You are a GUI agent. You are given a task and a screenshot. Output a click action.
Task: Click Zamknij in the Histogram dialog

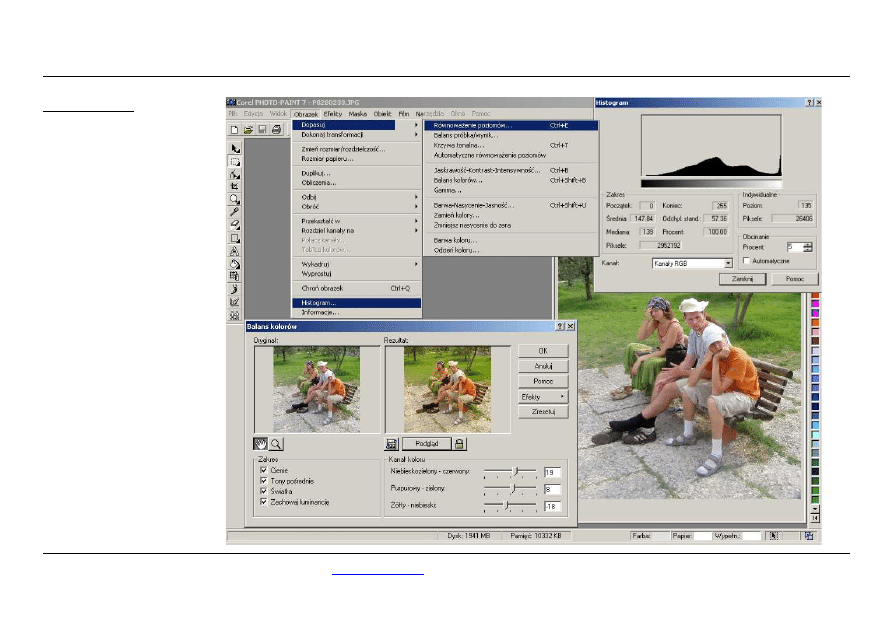(x=742, y=279)
